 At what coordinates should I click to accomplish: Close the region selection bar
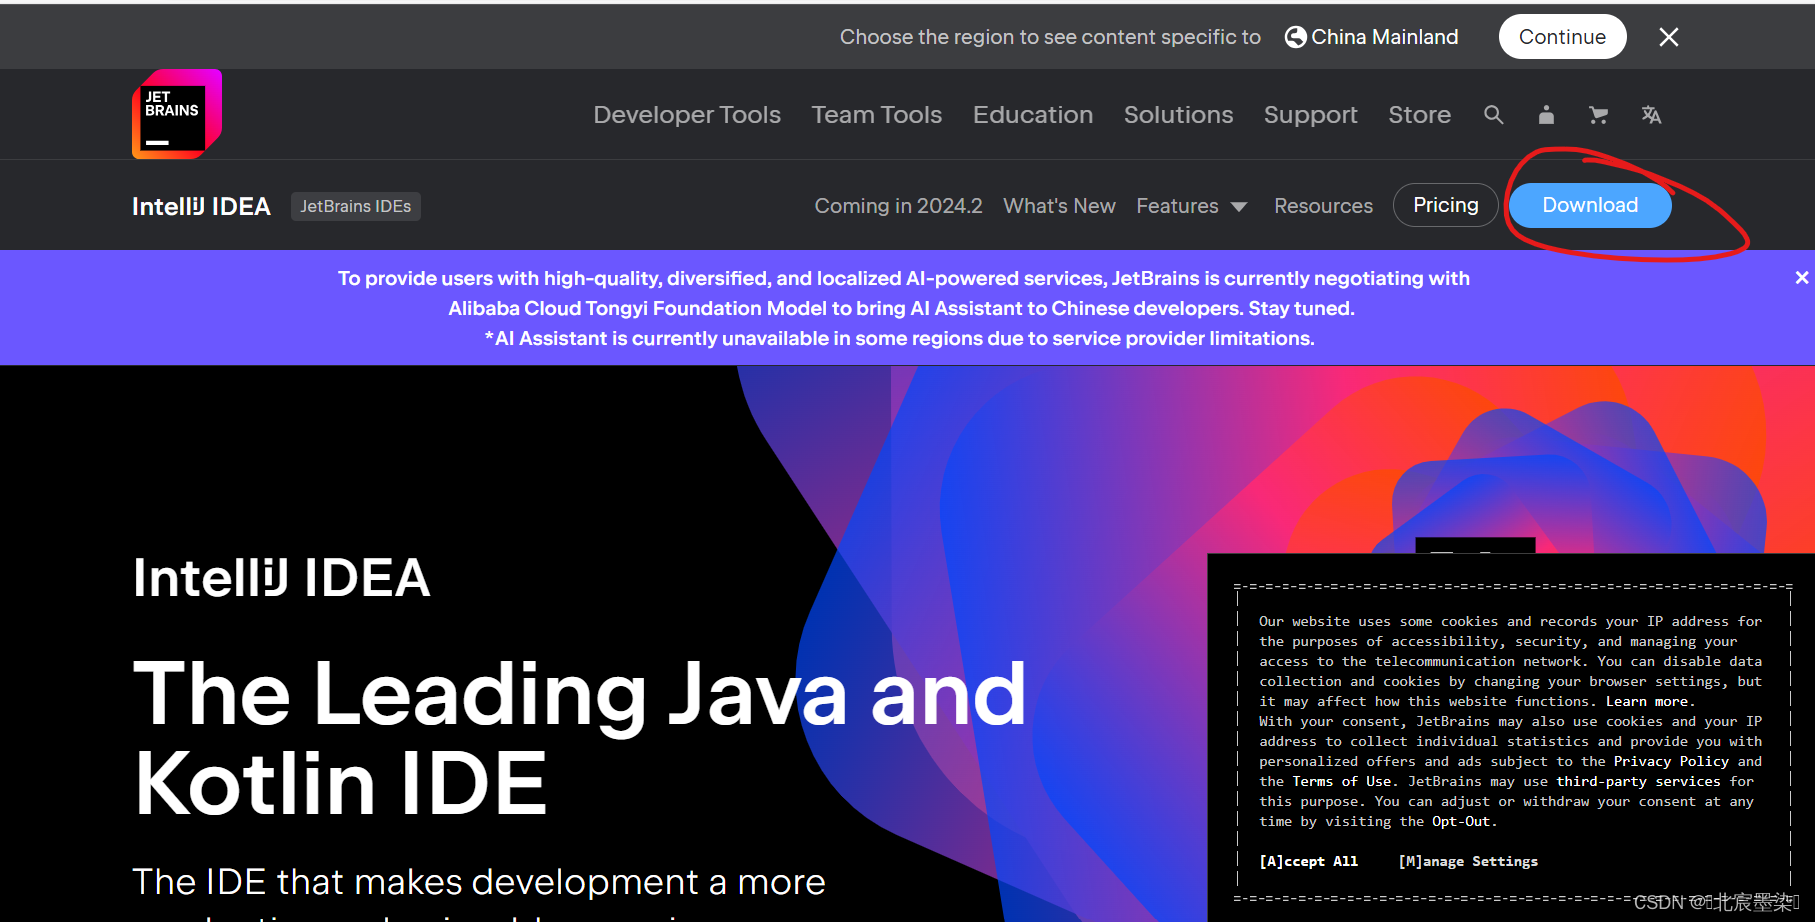tap(1669, 37)
